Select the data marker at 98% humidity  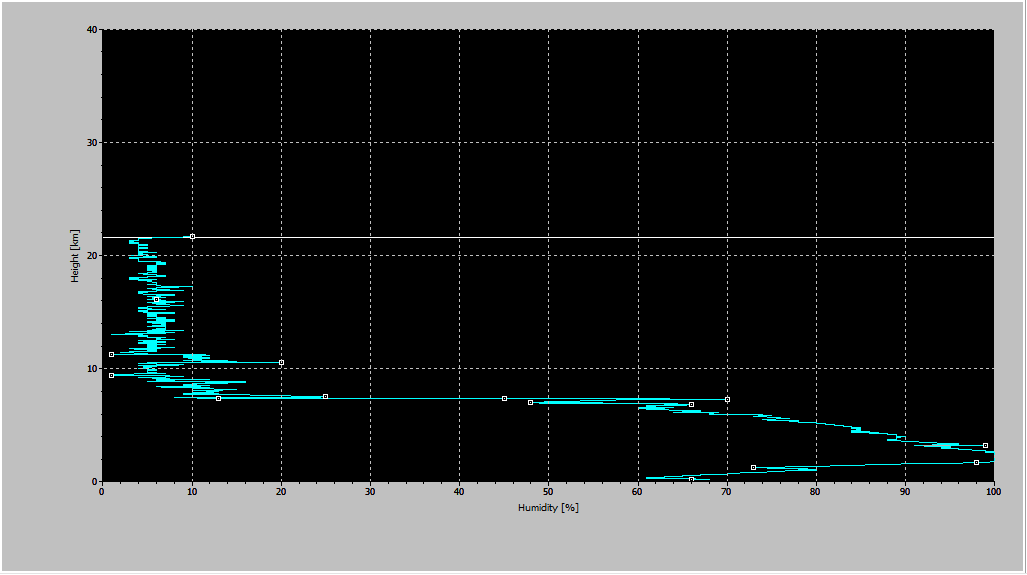(976, 462)
